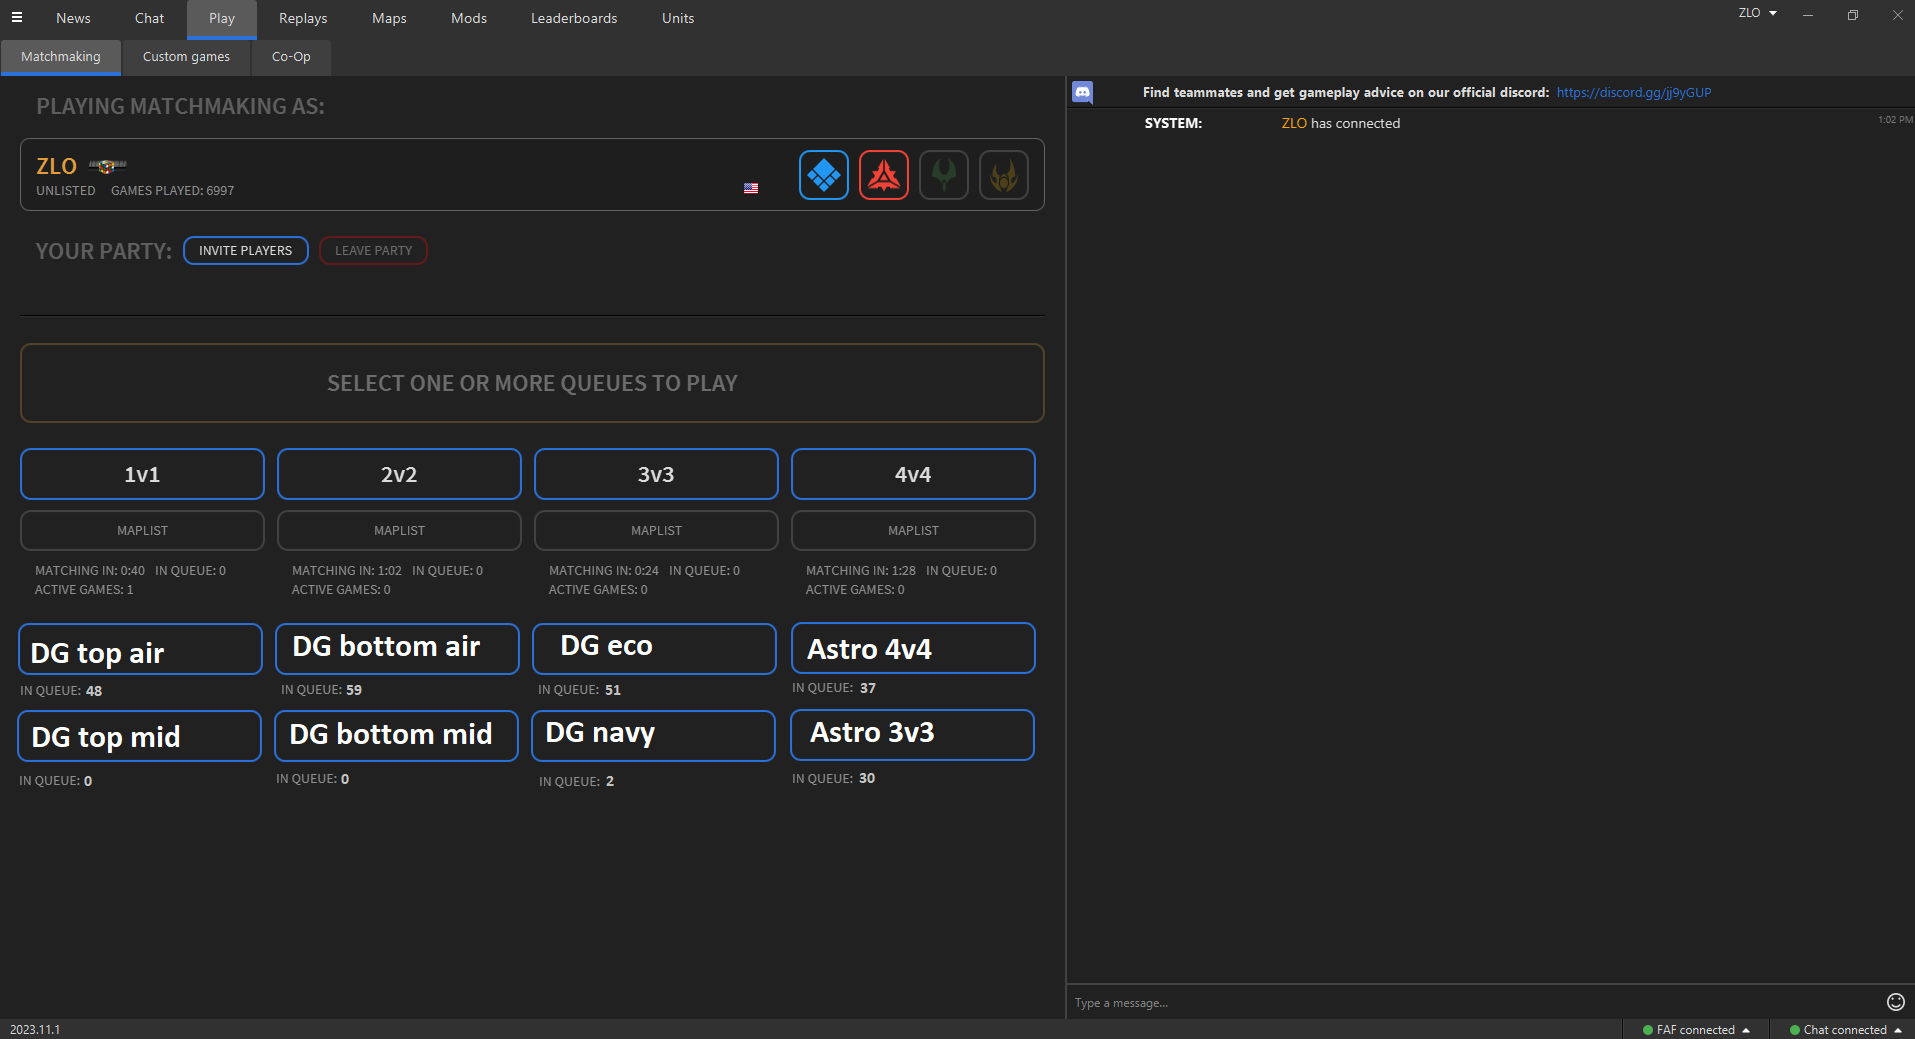Toggle the Seraphim faction icon

(x=1004, y=175)
